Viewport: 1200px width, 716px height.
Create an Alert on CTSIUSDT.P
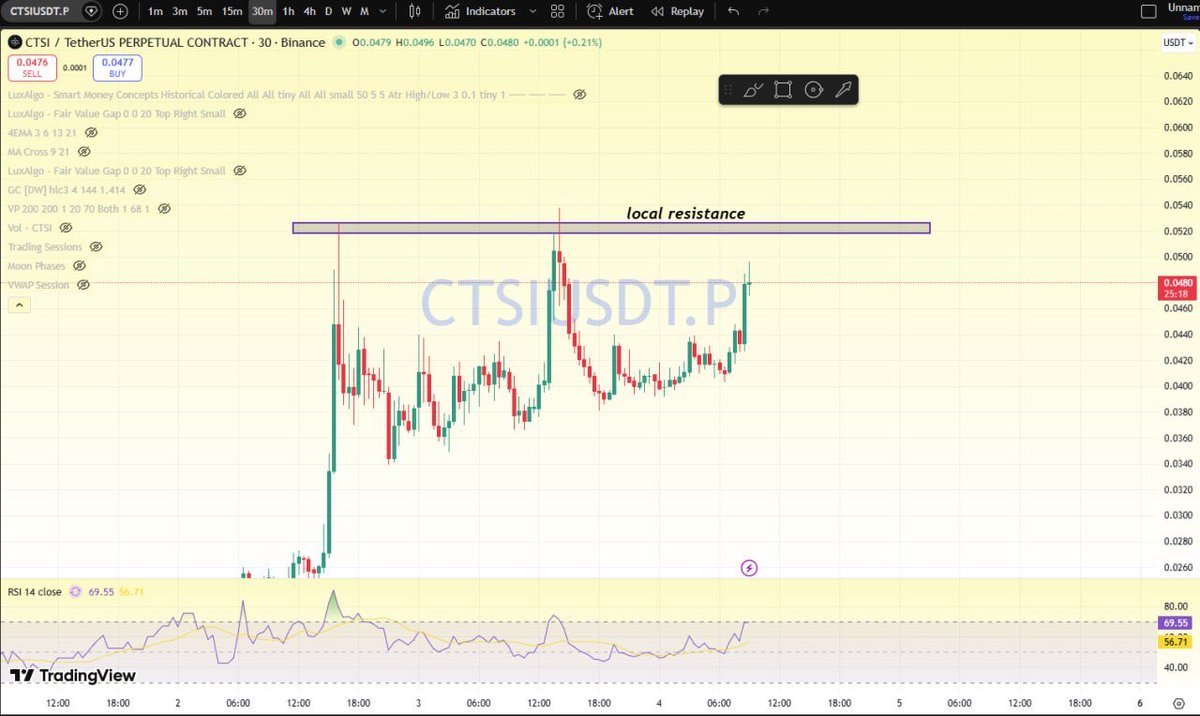[610, 11]
